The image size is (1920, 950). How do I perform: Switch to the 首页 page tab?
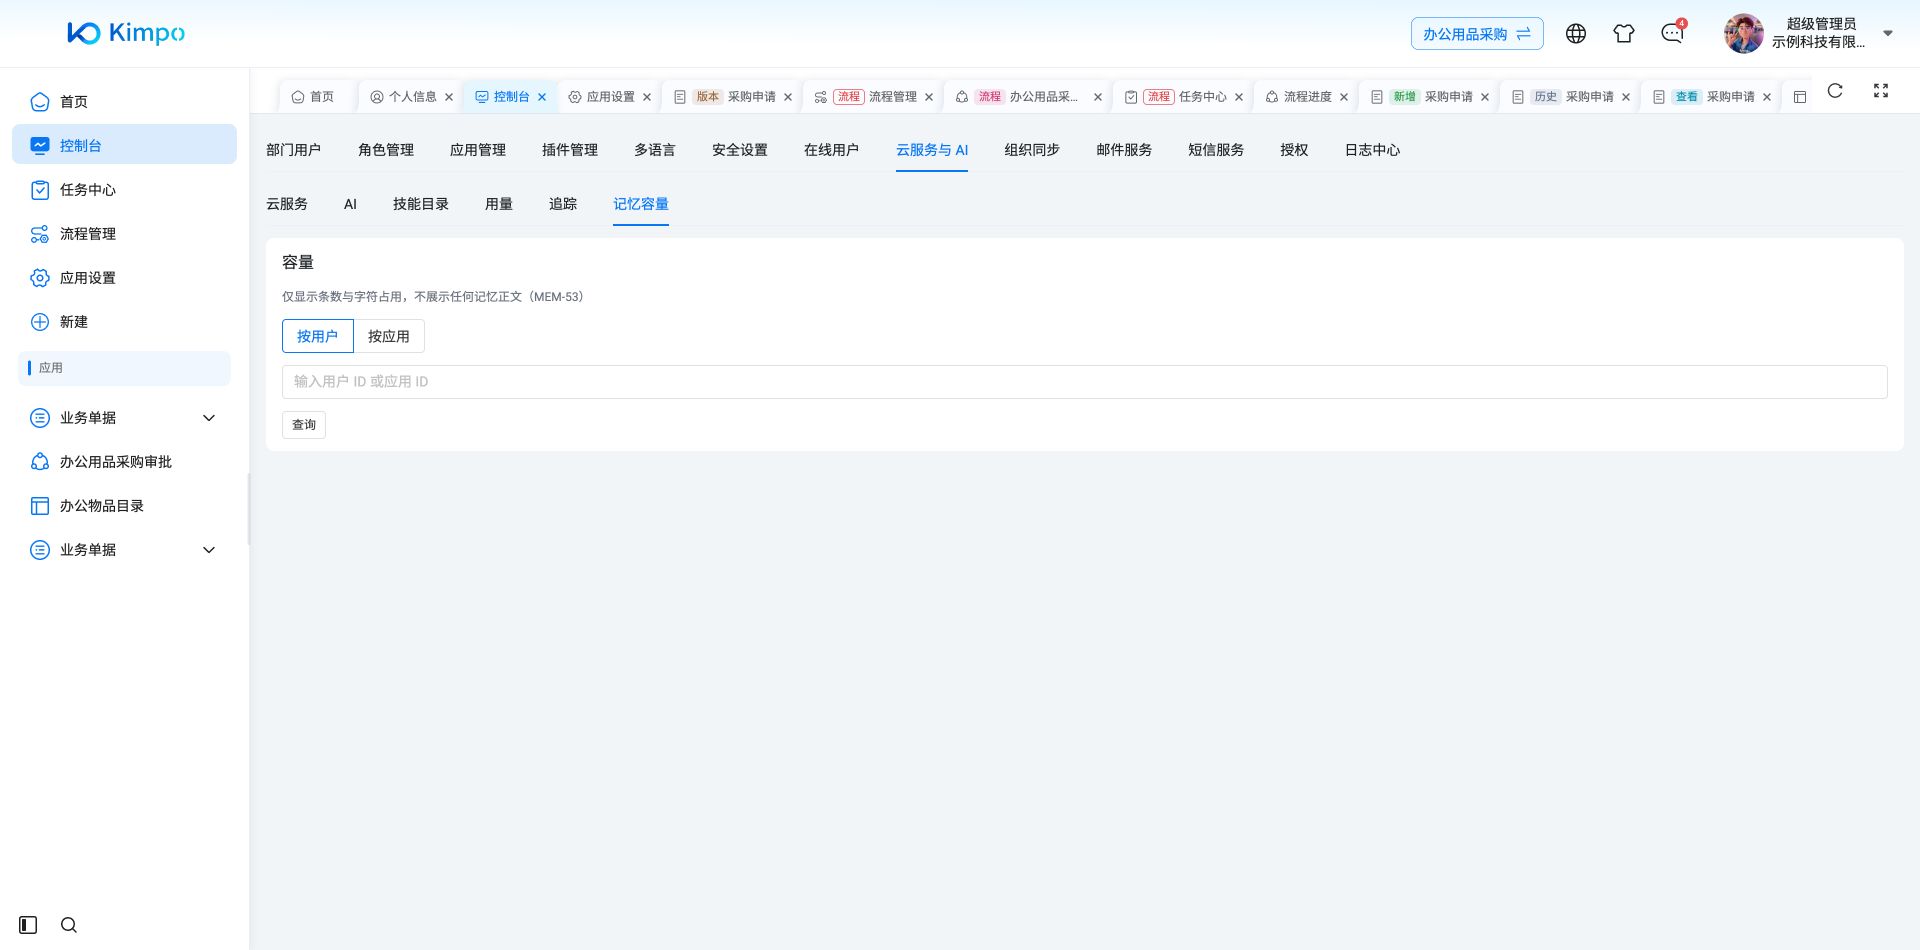314,97
